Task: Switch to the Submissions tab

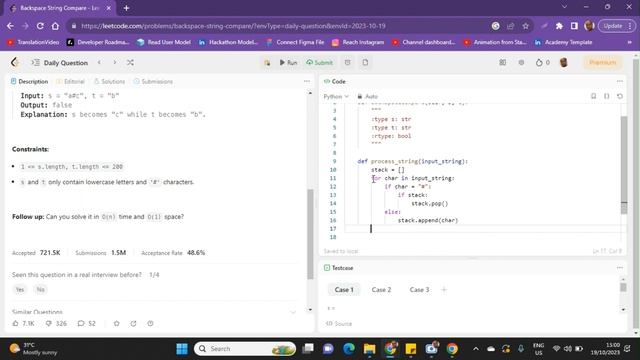Action: click(153, 82)
